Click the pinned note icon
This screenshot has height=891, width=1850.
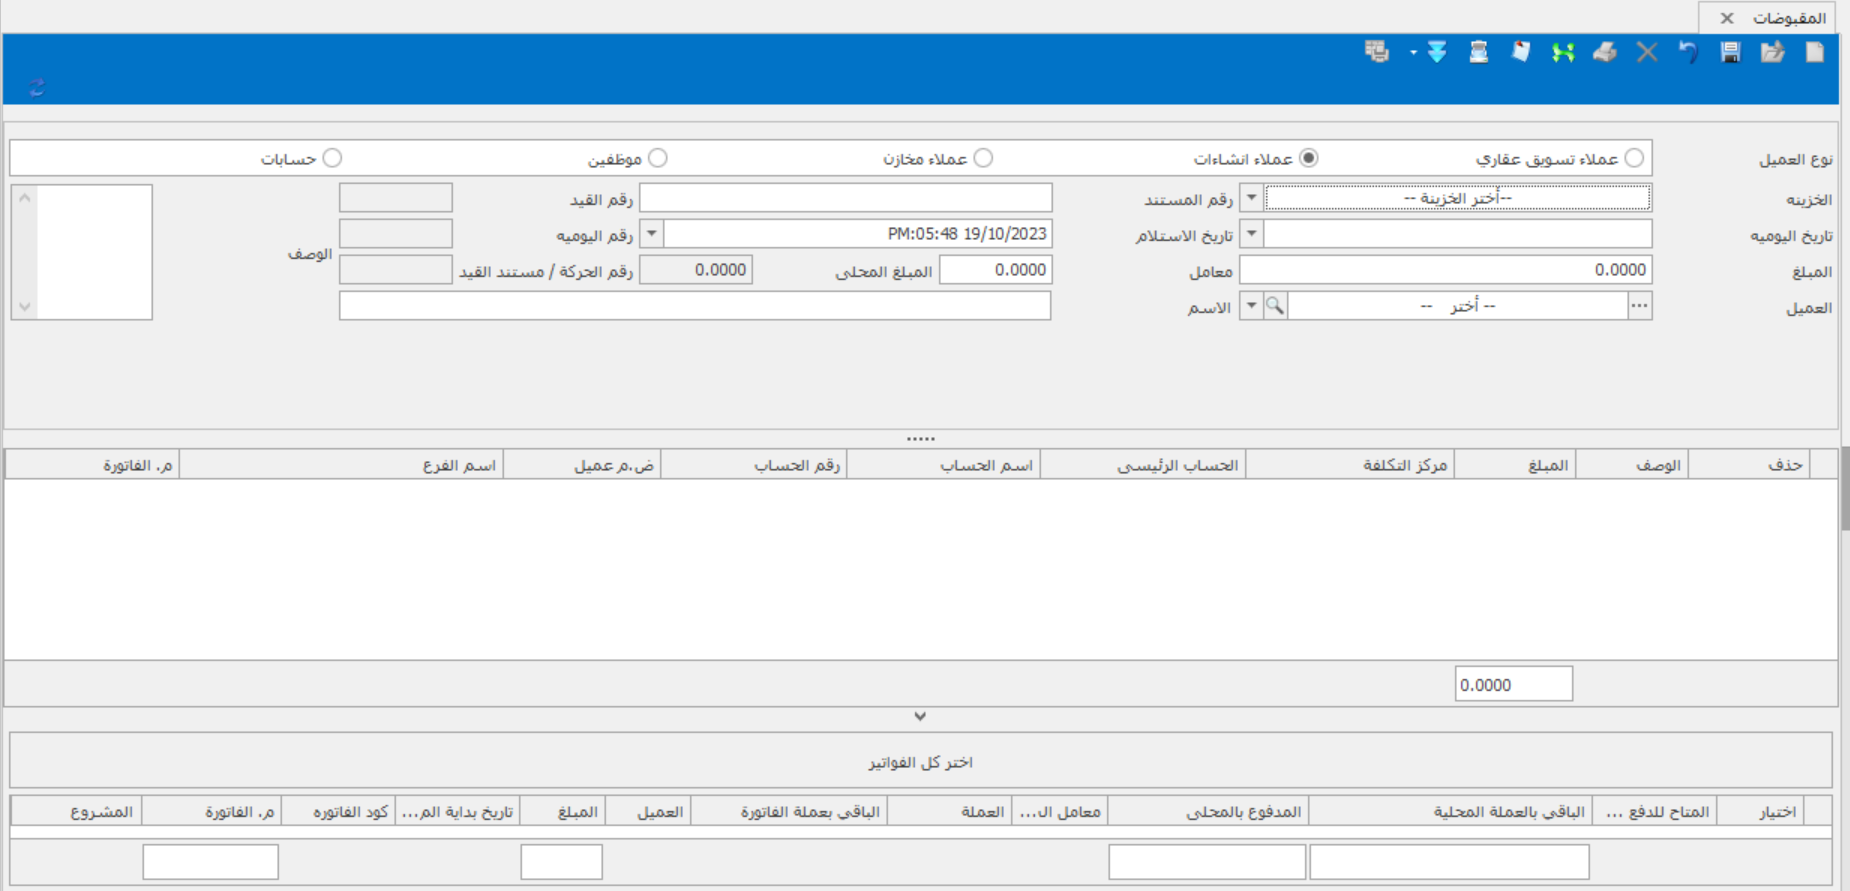pyautogui.click(x=1520, y=53)
